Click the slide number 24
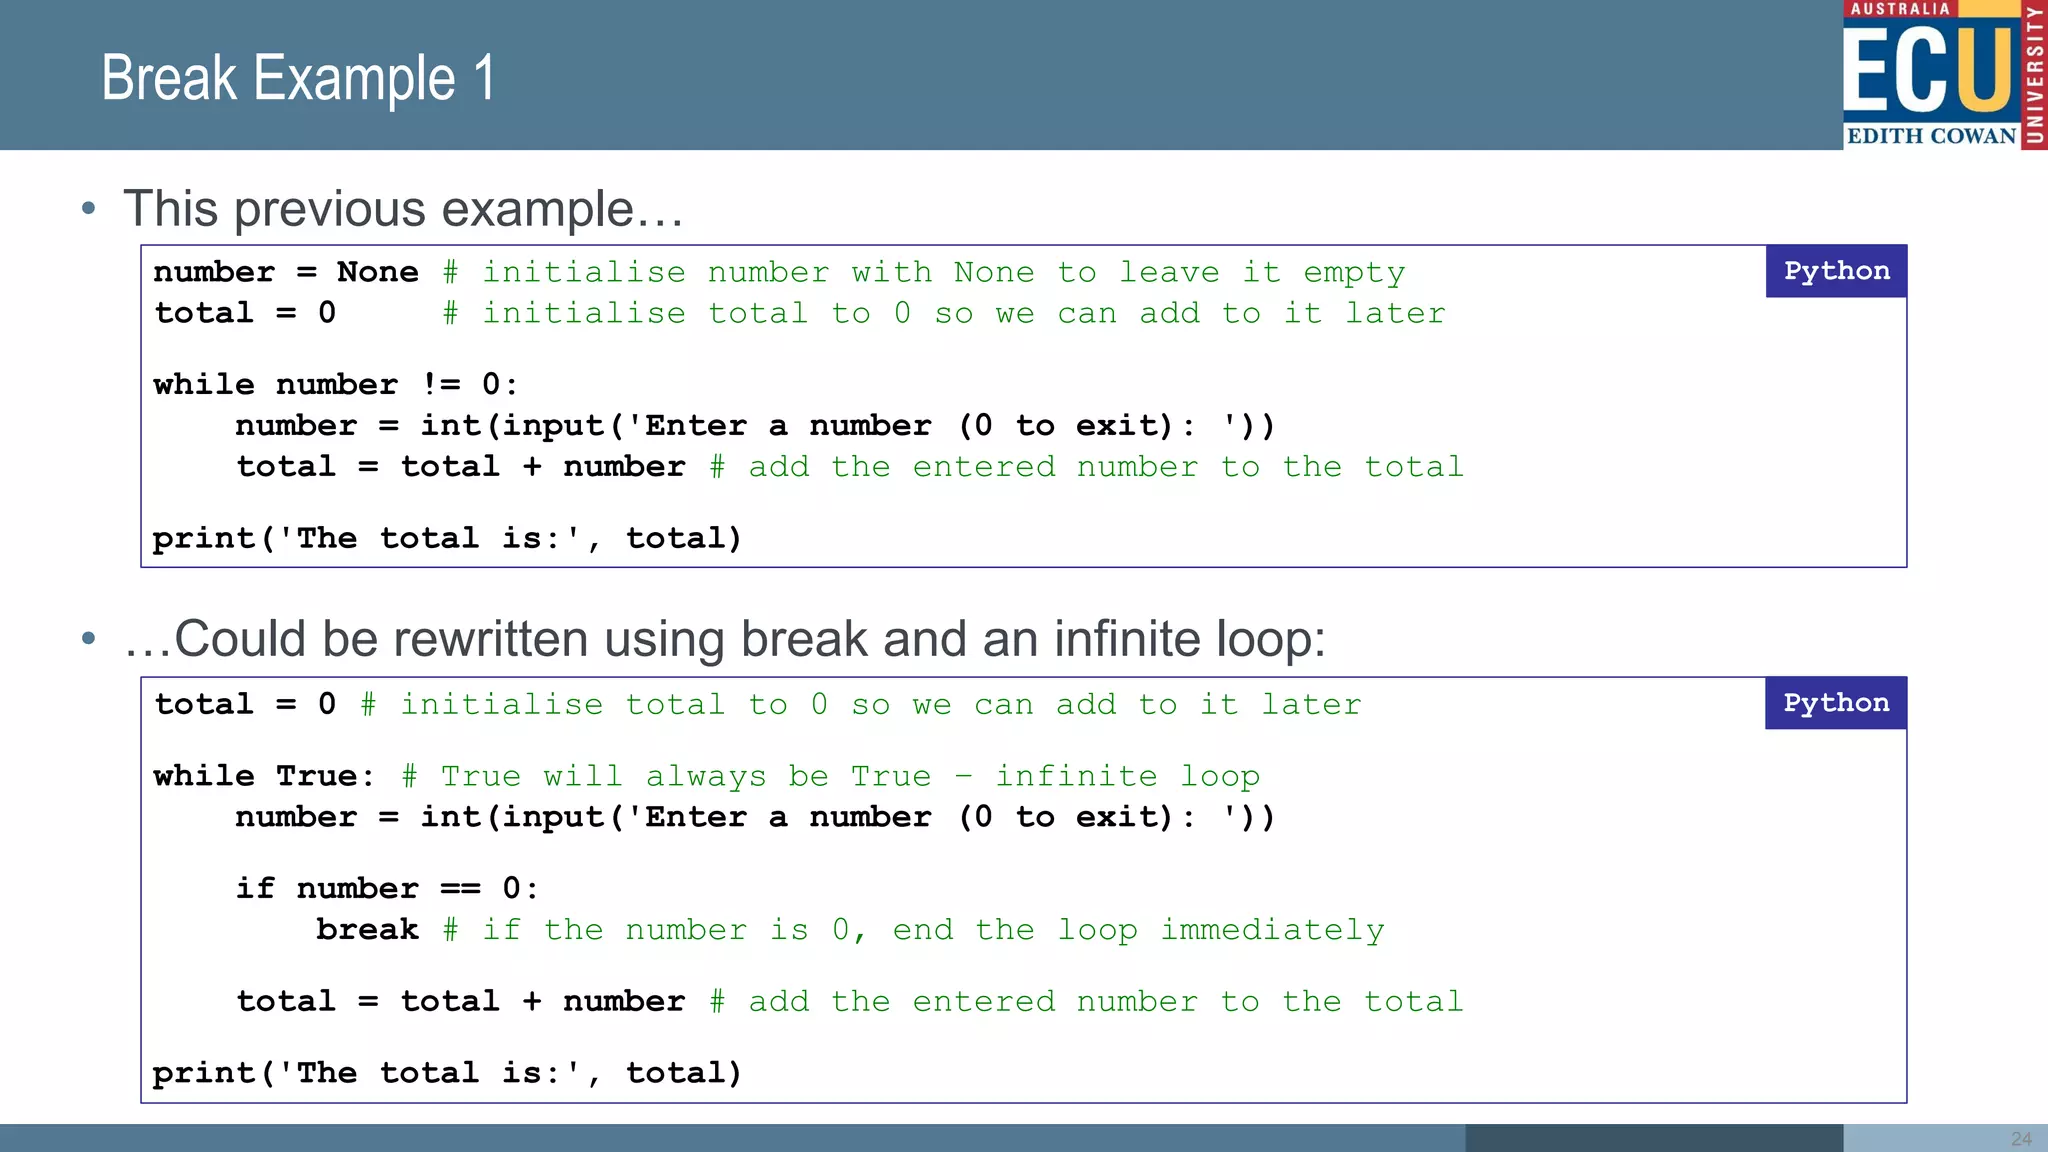This screenshot has height=1152, width=2048. tap(2021, 1139)
